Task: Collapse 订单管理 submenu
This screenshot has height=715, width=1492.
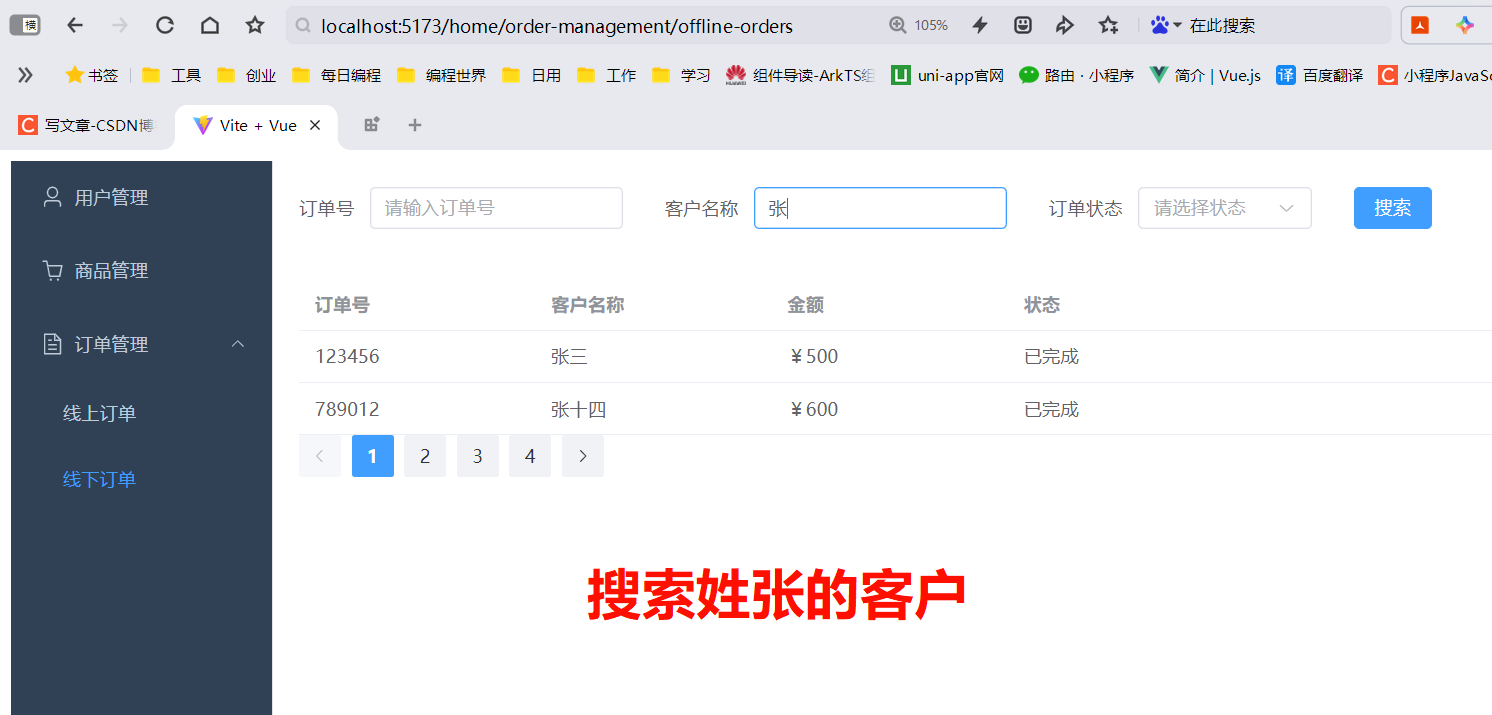Action: pos(141,344)
